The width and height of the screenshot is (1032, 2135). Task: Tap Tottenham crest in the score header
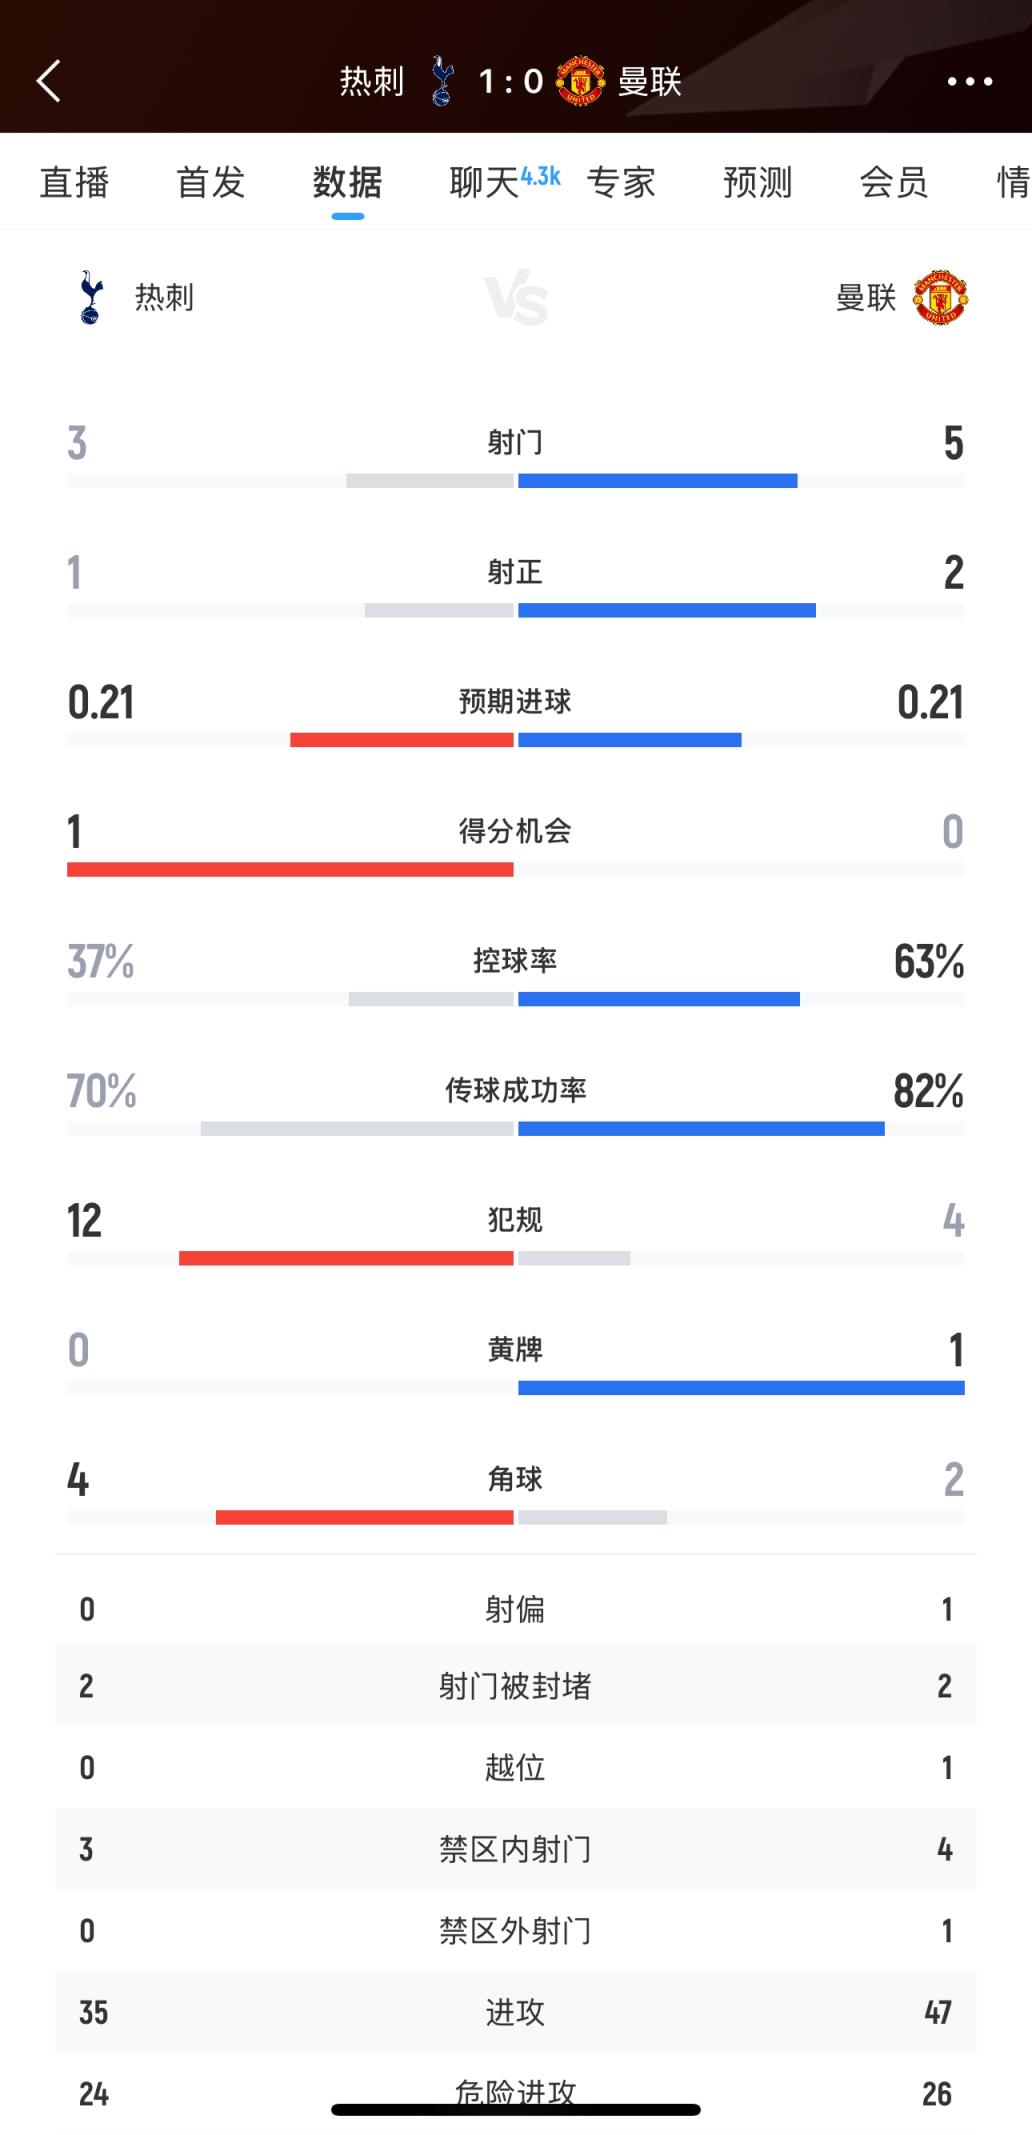[x=442, y=81]
